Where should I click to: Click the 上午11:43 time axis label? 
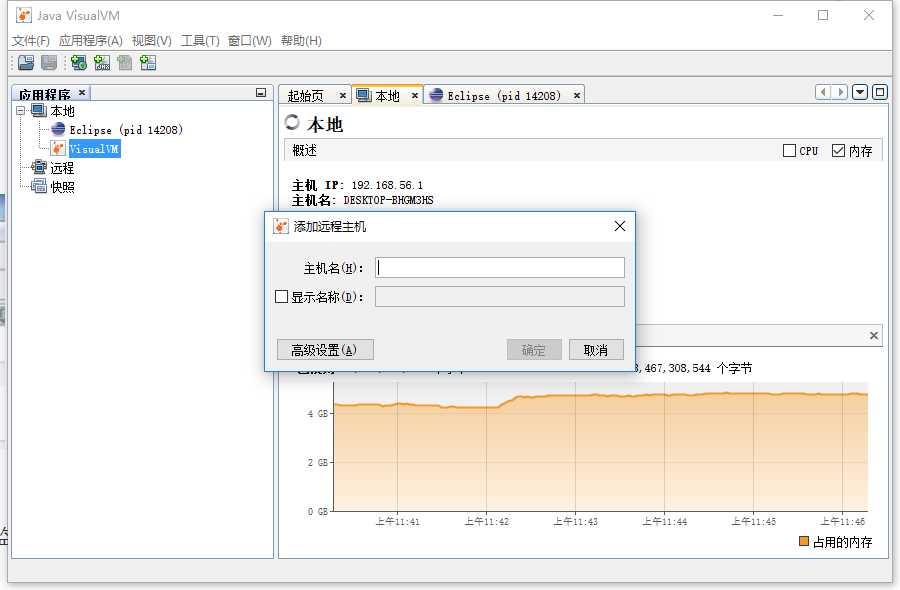(x=576, y=521)
